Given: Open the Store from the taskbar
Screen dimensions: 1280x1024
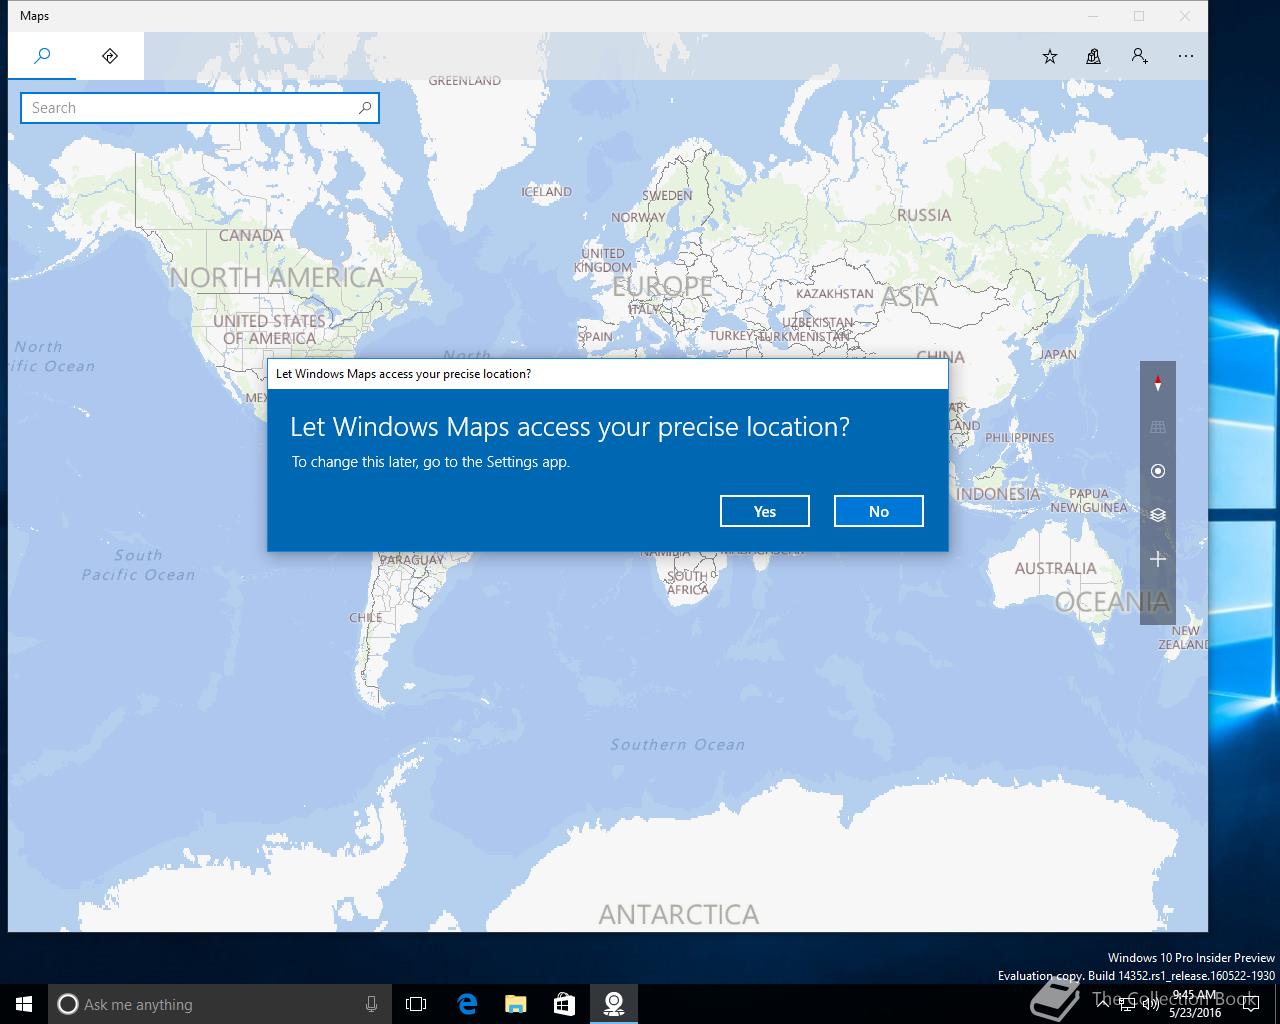Looking at the screenshot, I should pos(564,1004).
